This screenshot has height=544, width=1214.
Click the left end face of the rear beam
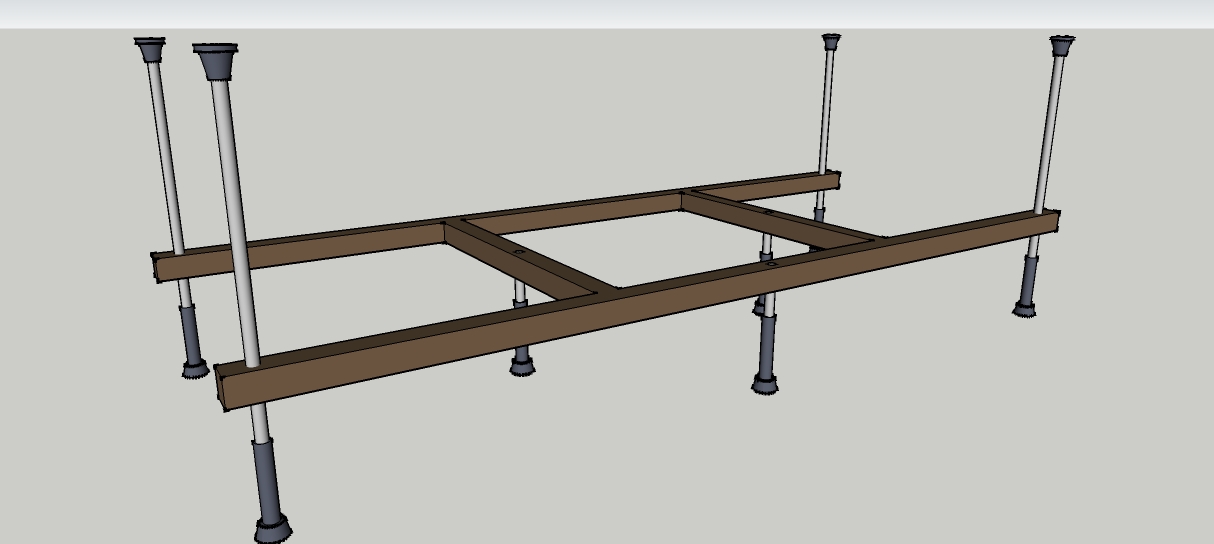[x=155, y=267]
